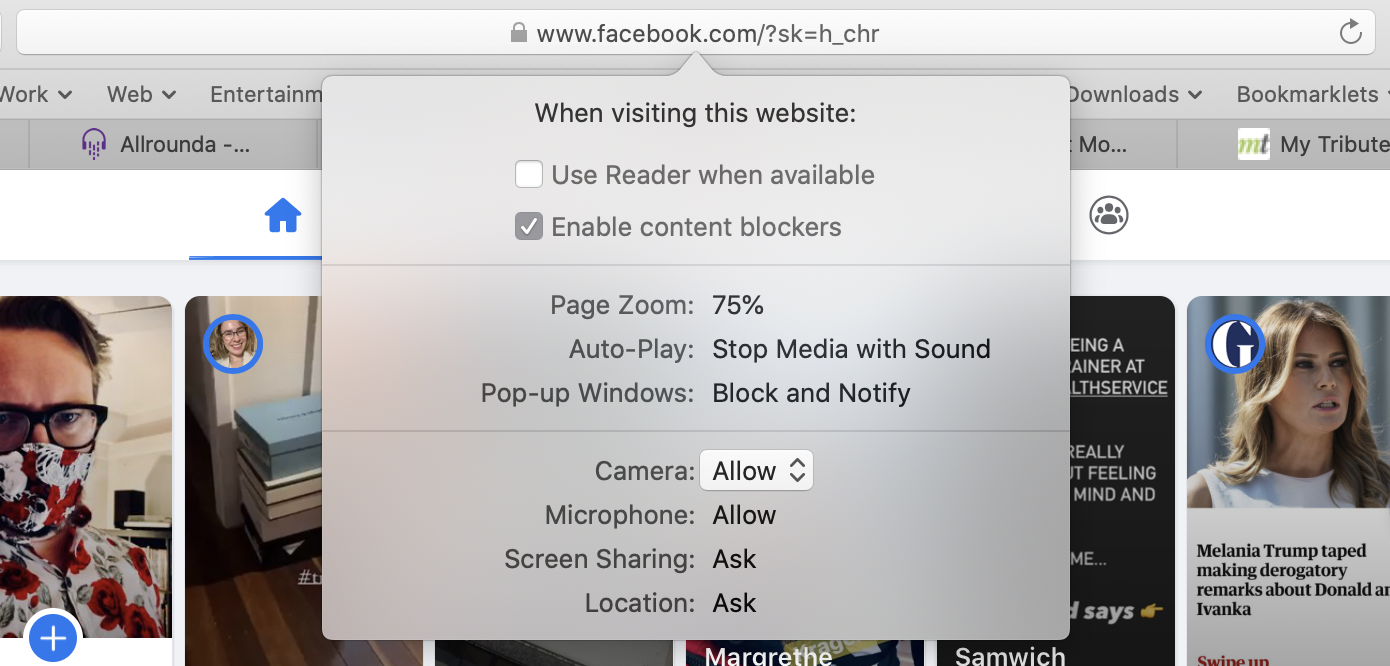Open the Facebook Home icon
Viewport: 1390px width, 666px height.
(283, 215)
